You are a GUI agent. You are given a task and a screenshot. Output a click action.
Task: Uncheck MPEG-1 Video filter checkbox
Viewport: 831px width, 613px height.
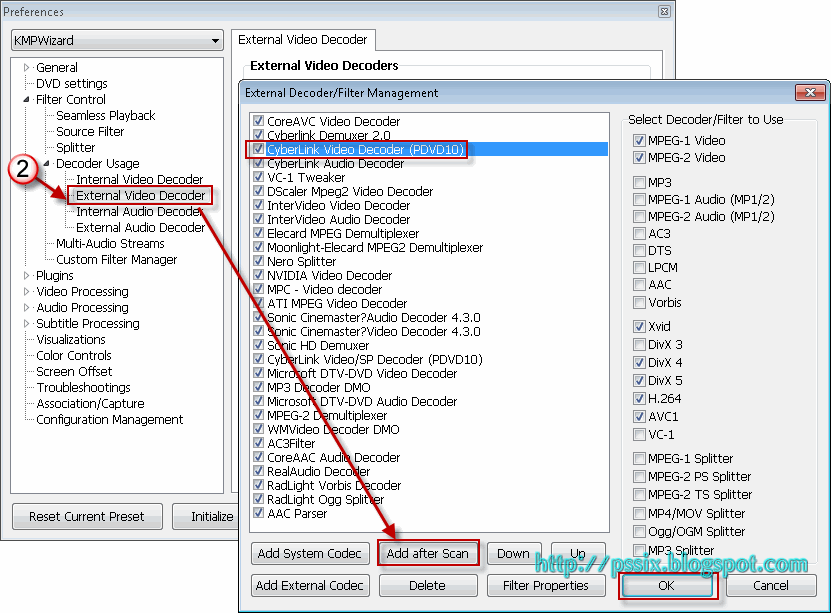pyautogui.click(x=639, y=140)
